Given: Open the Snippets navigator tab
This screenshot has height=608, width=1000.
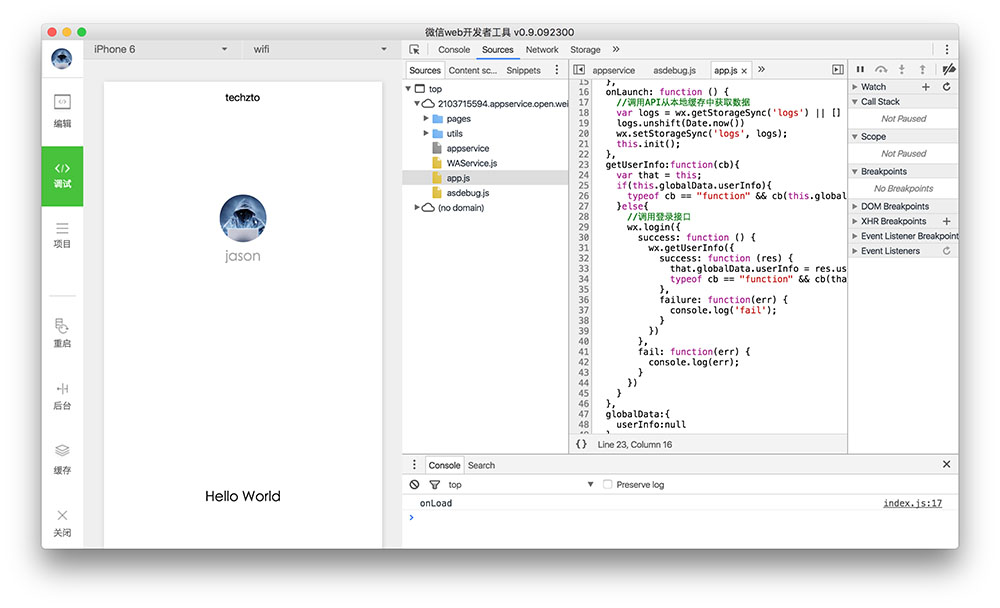Looking at the screenshot, I should pyautogui.click(x=524, y=70).
